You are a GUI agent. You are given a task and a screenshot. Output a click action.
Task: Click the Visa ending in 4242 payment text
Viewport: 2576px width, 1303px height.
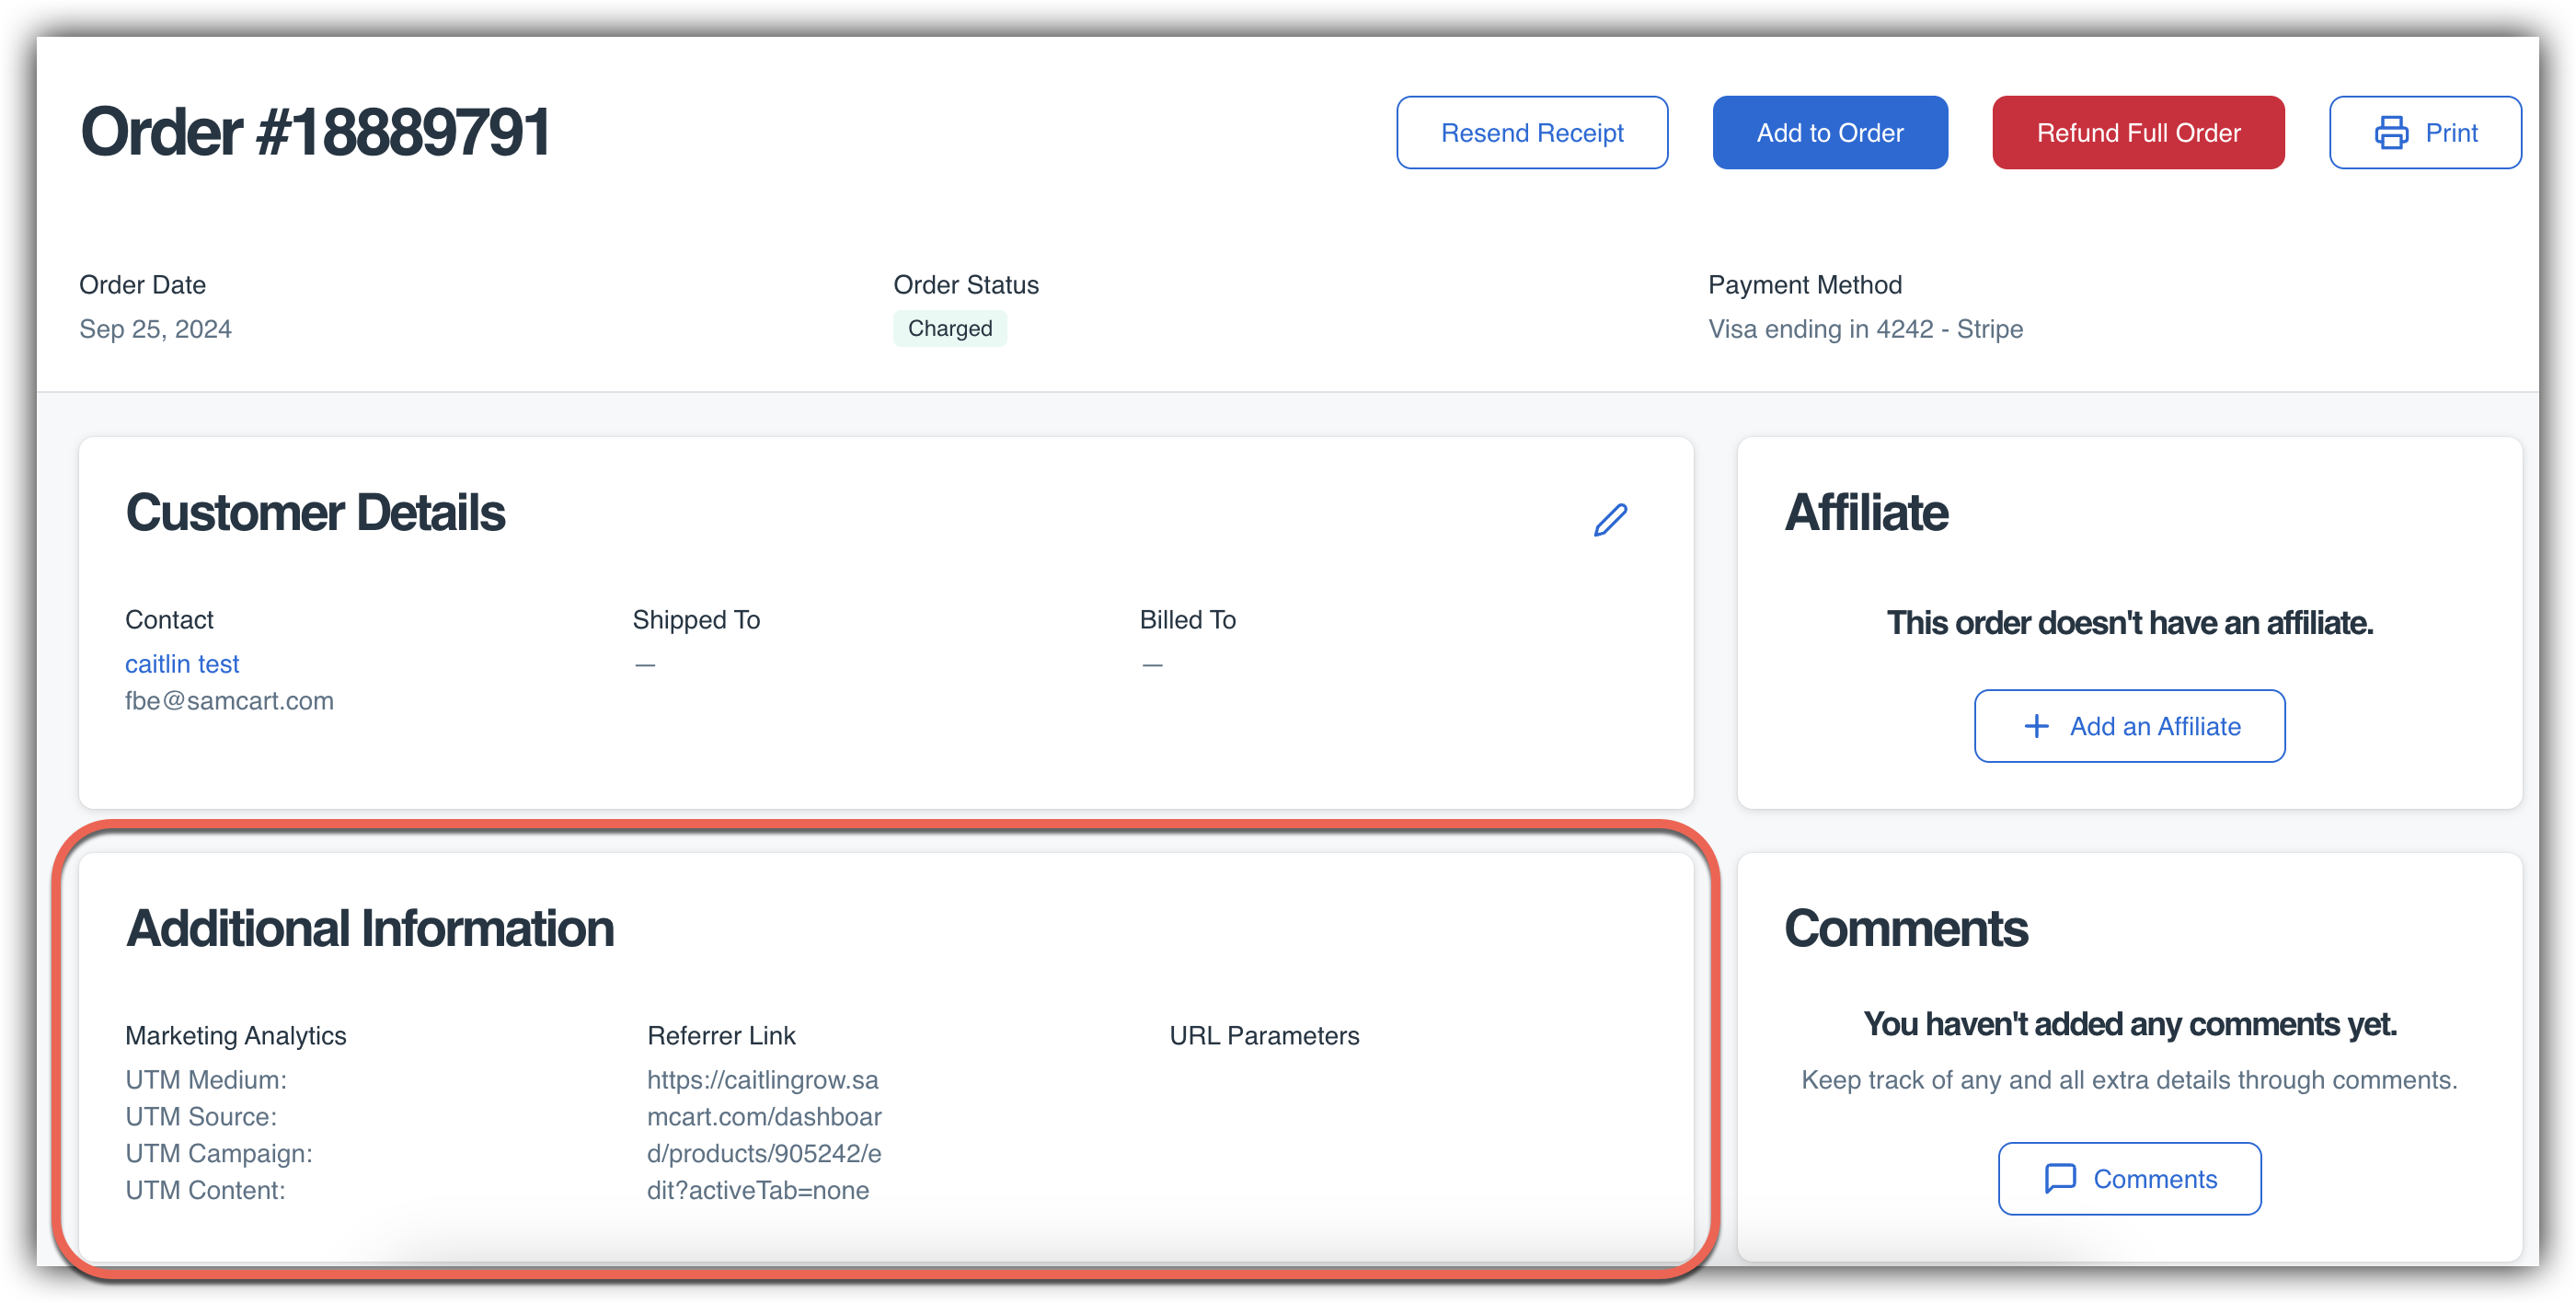click(x=1865, y=329)
